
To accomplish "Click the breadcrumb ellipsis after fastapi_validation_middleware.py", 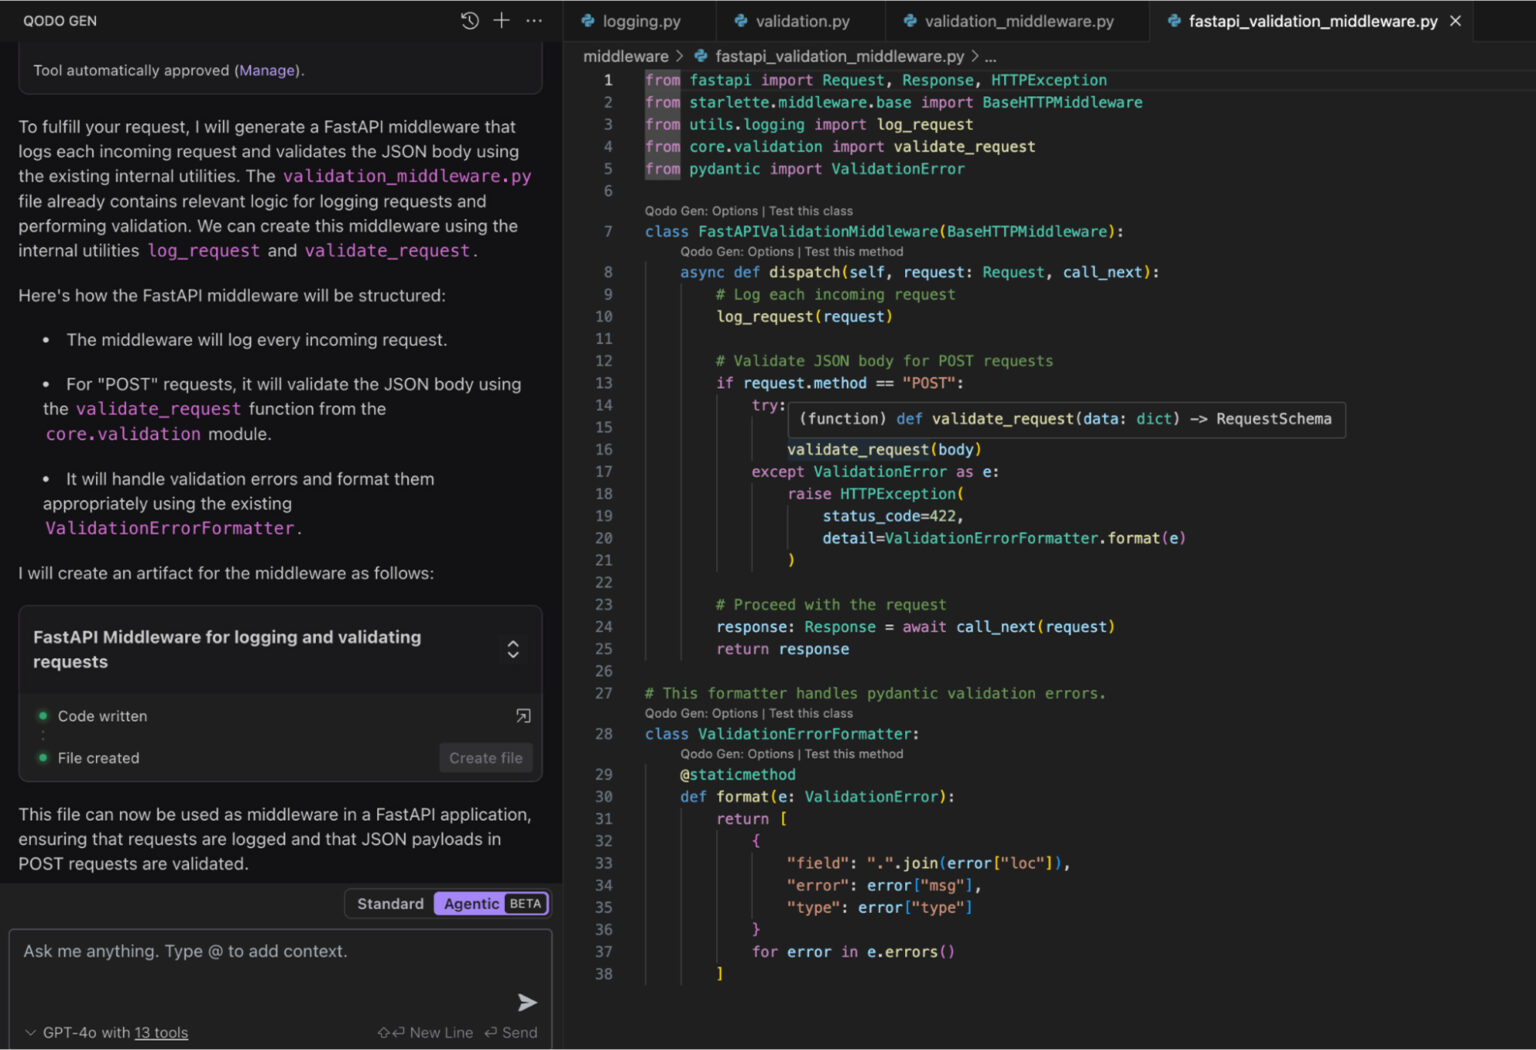I will pyautogui.click(x=989, y=56).
